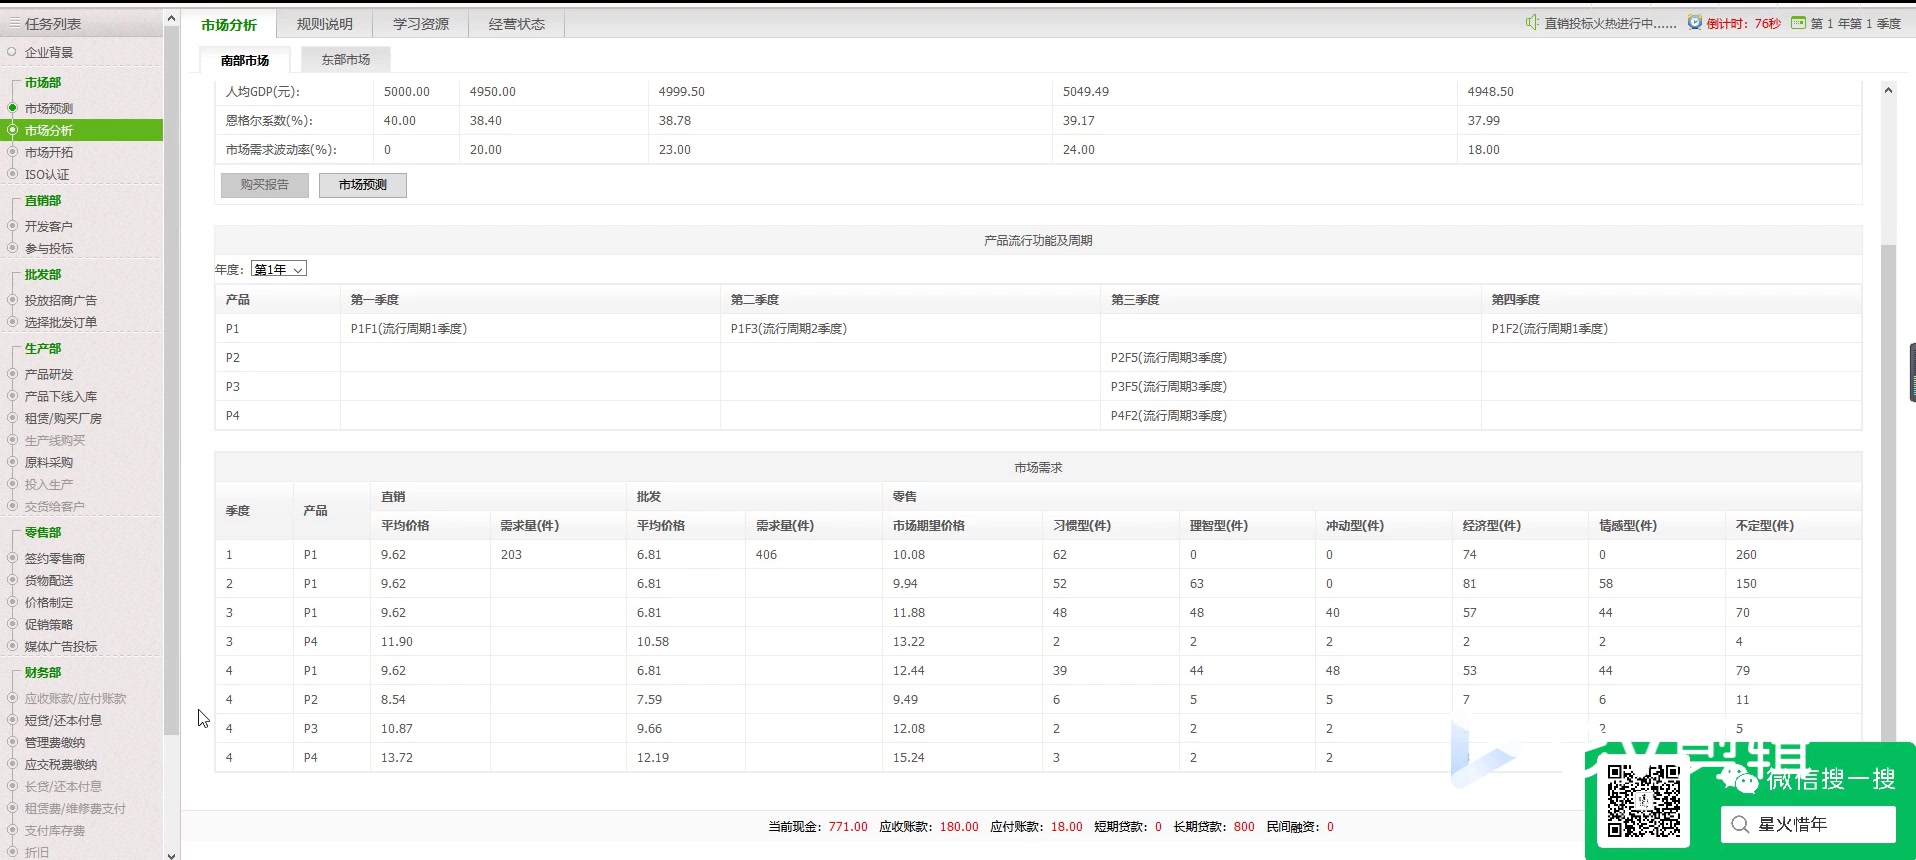Click the 长期贷款 value 800
The height and width of the screenshot is (860, 1916).
[1244, 827]
